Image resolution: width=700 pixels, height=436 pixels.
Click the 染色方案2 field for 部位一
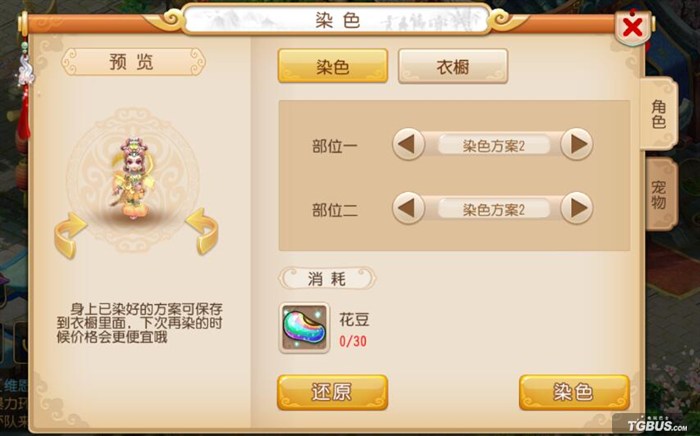pos(493,145)
